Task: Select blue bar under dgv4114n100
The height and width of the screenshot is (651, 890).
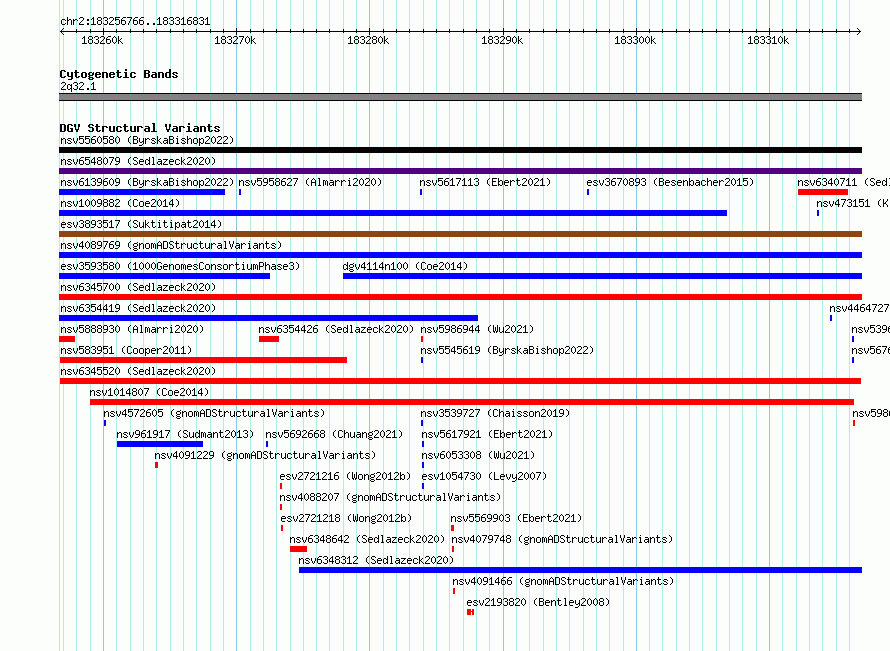Action: click(x=602, y=276)
